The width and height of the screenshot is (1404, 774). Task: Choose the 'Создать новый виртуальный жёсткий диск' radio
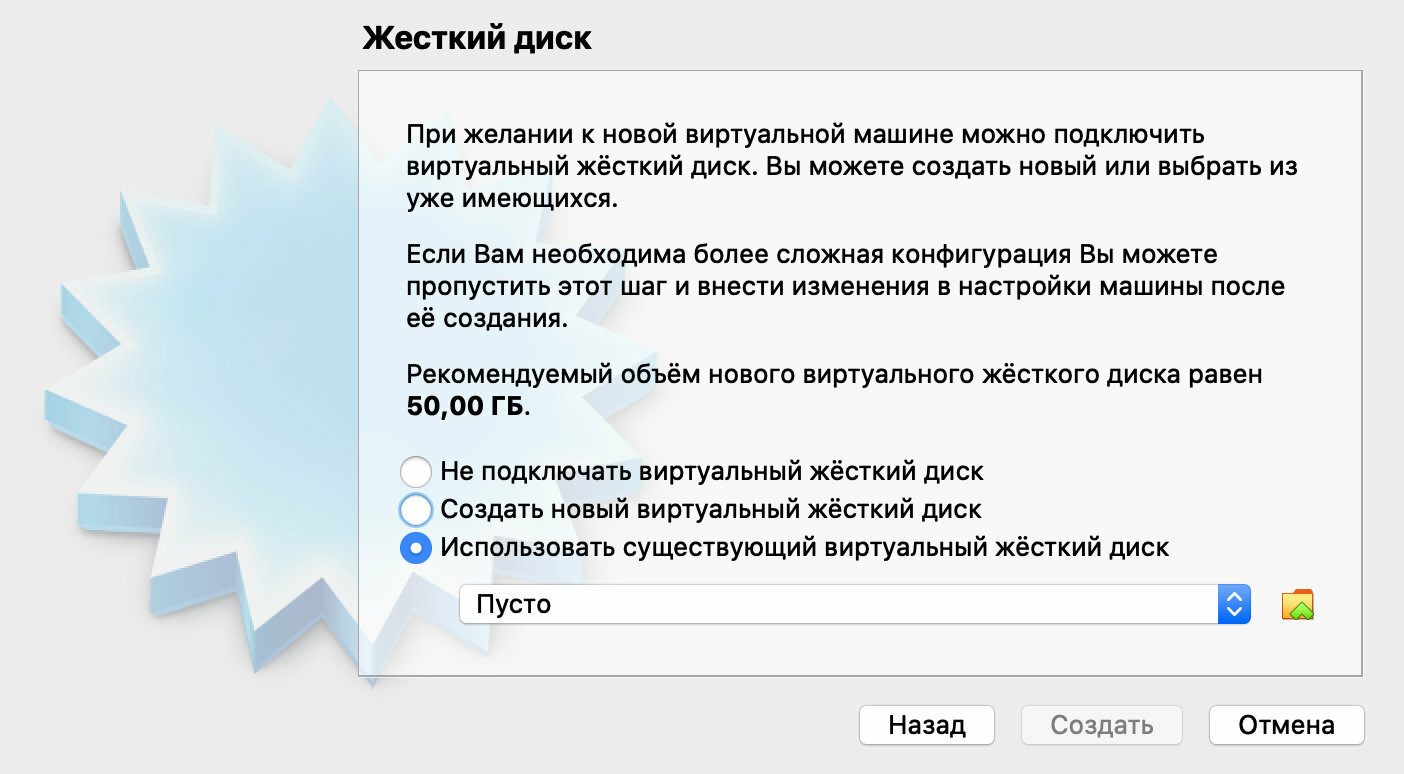click(x=415, y=510)
